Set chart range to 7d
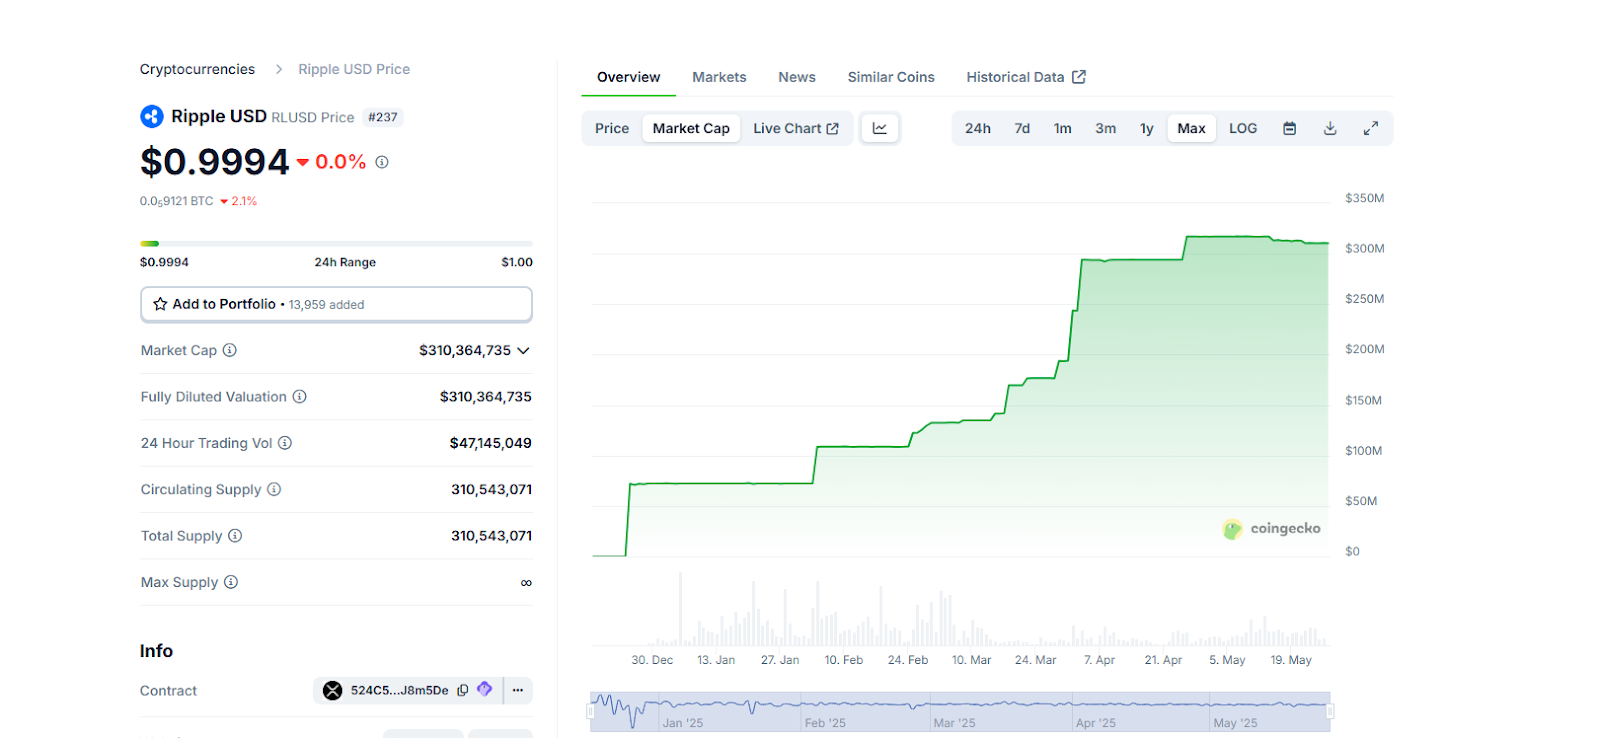This screenshot has width=1600, height=738. coord(1022,128)
